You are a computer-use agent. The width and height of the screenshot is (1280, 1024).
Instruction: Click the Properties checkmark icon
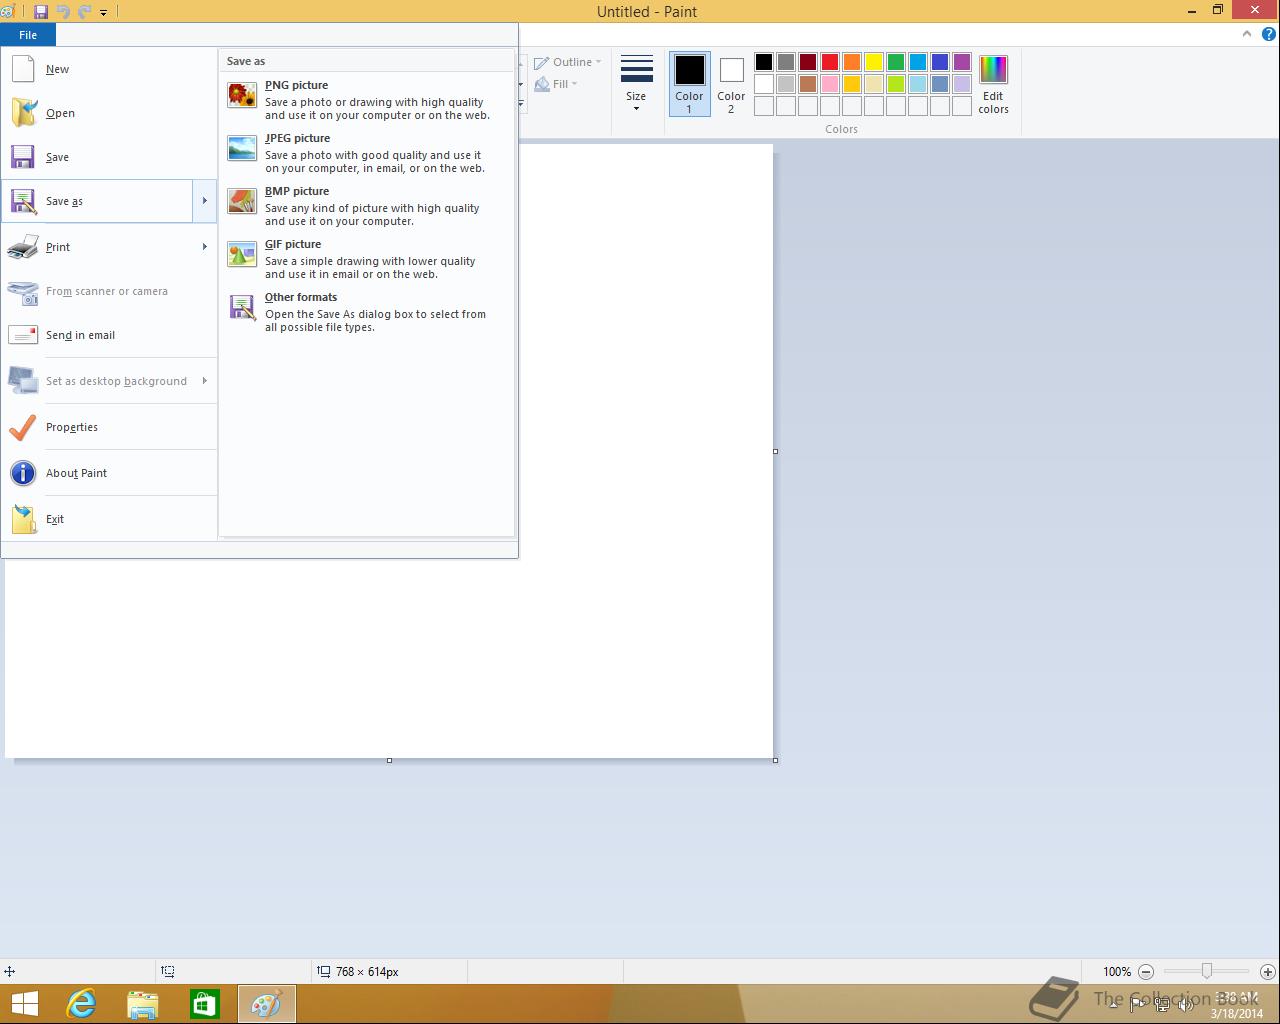tap(23, 427)
